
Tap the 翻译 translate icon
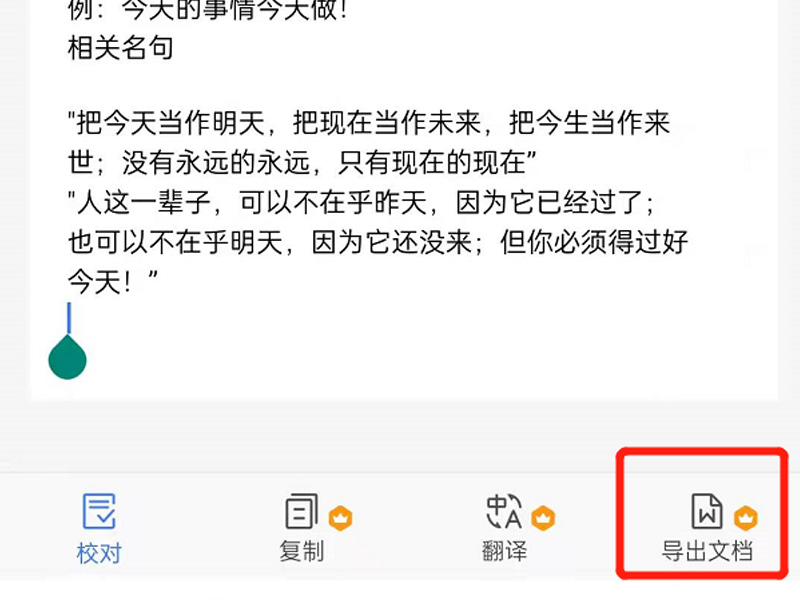(x=504, y=511)
